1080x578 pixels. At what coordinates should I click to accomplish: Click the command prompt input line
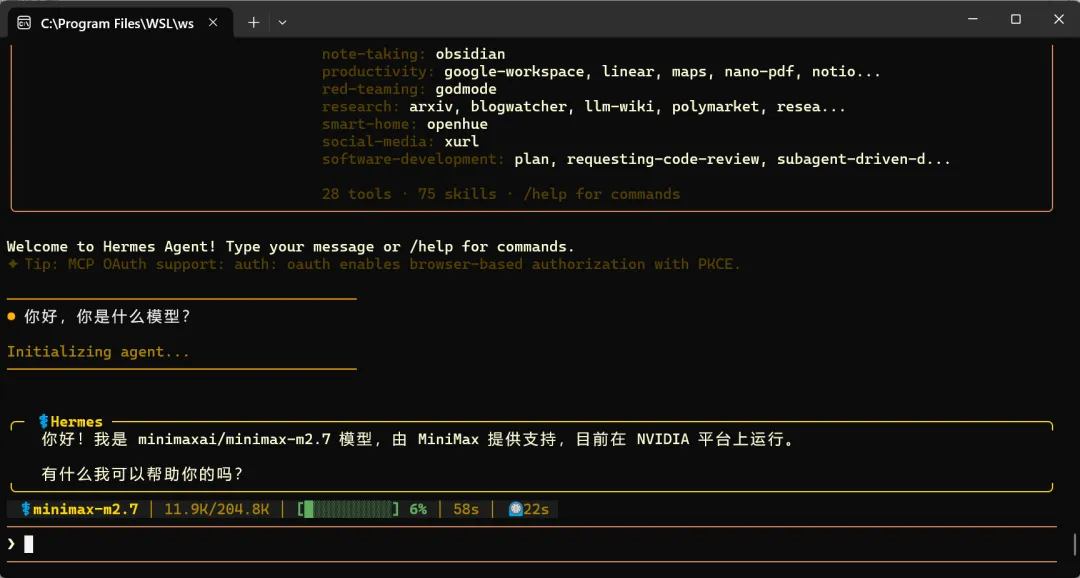point(532,544)
